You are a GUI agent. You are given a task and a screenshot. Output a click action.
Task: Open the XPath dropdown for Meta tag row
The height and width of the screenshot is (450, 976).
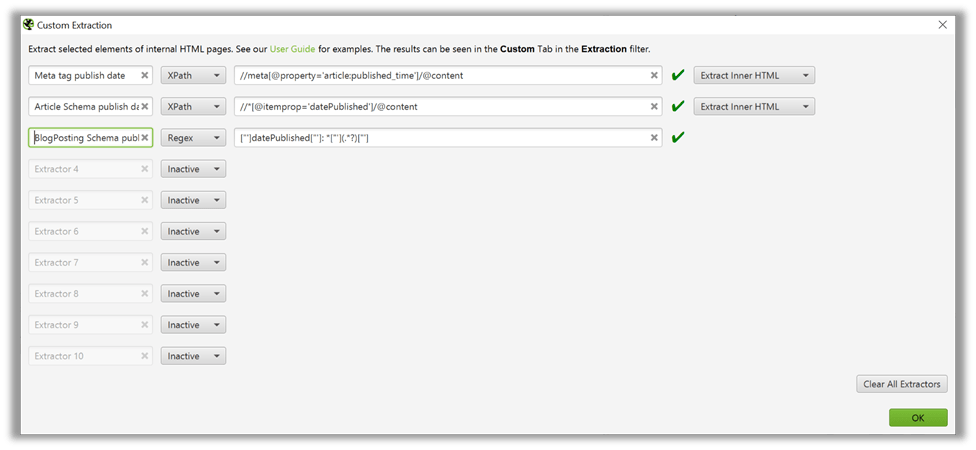[x=193, y=75]
